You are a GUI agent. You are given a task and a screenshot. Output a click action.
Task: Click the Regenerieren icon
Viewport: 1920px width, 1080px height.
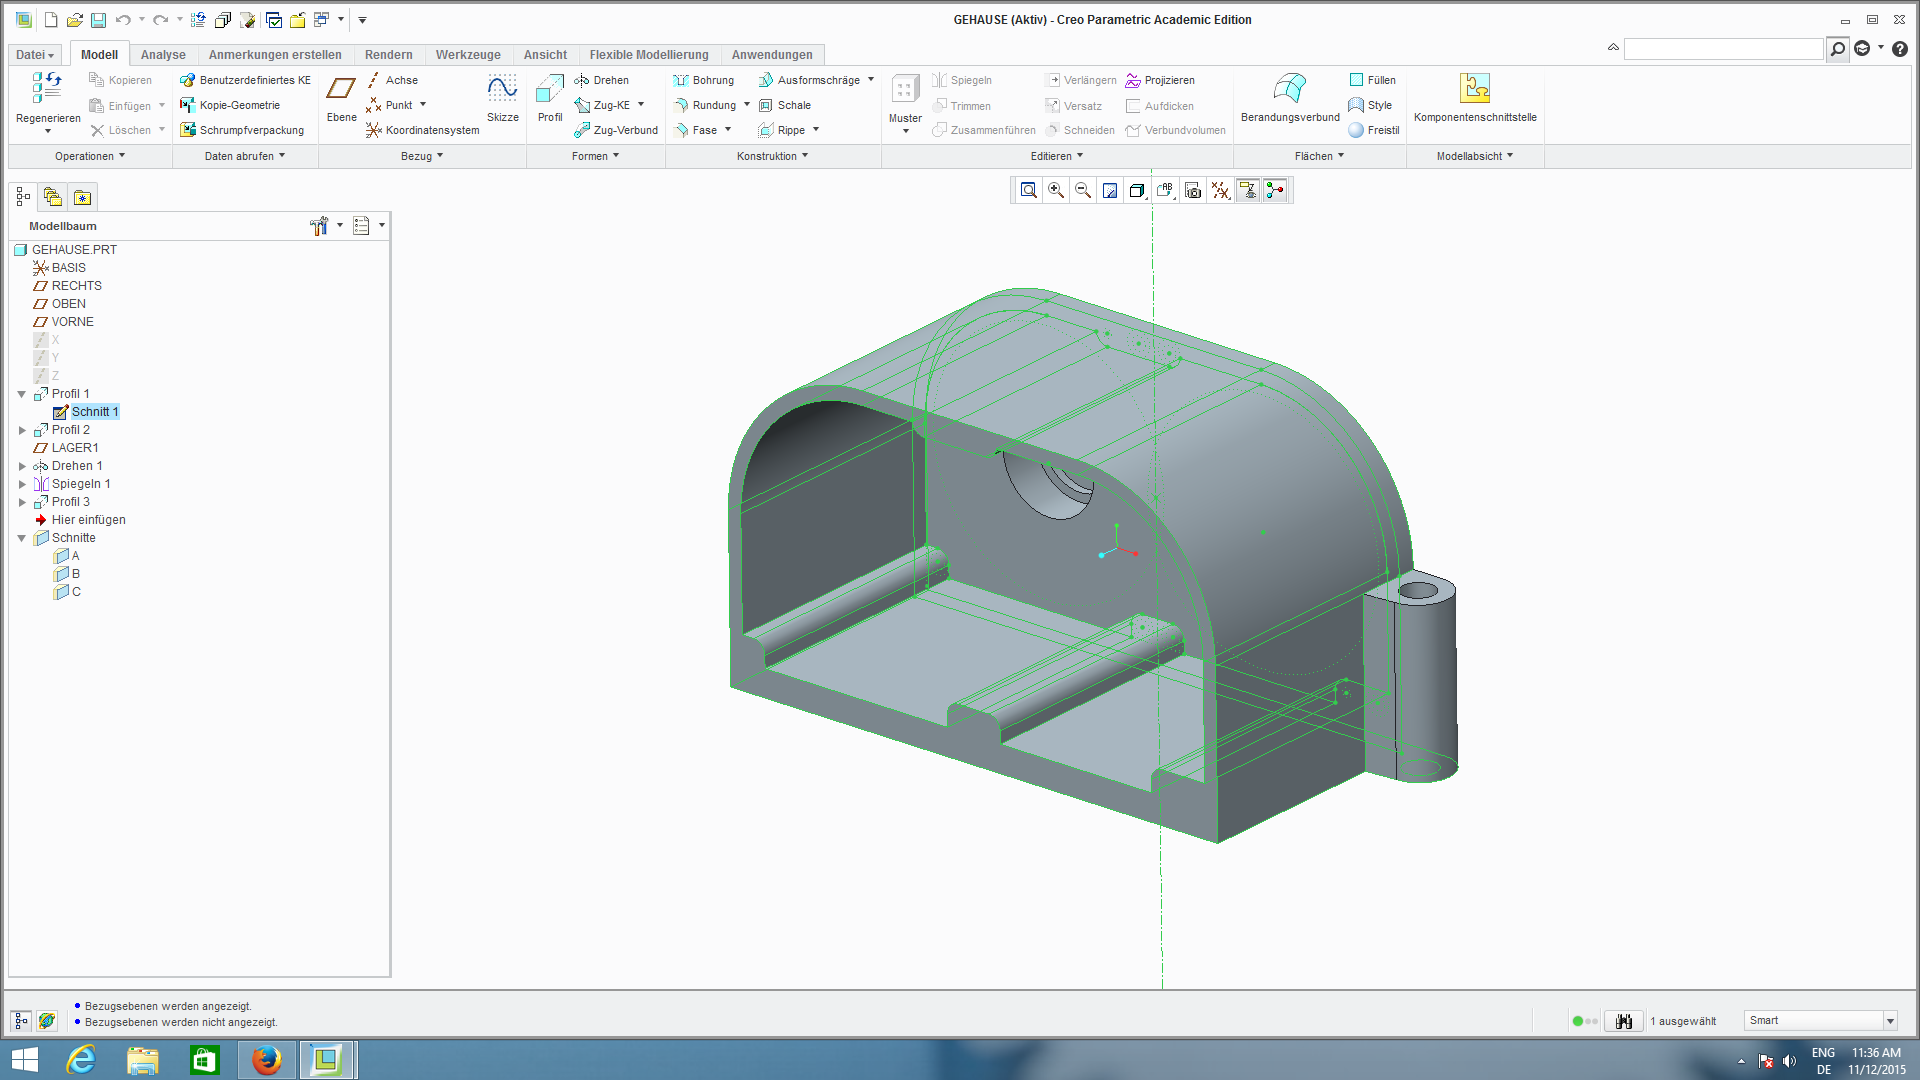point(48,88)
